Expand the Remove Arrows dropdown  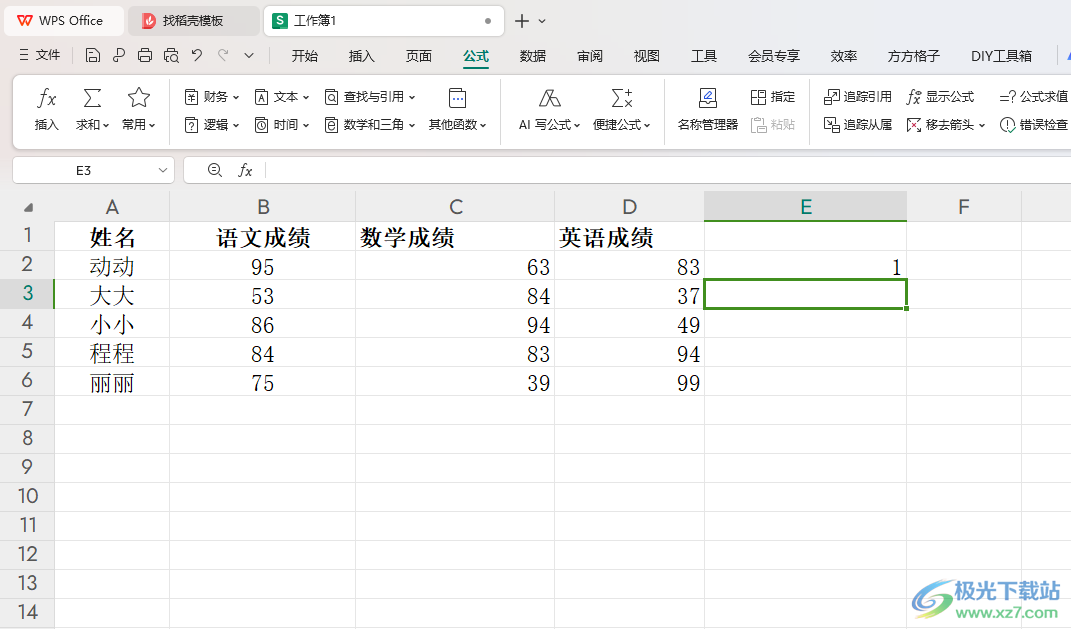coord(982,125)
